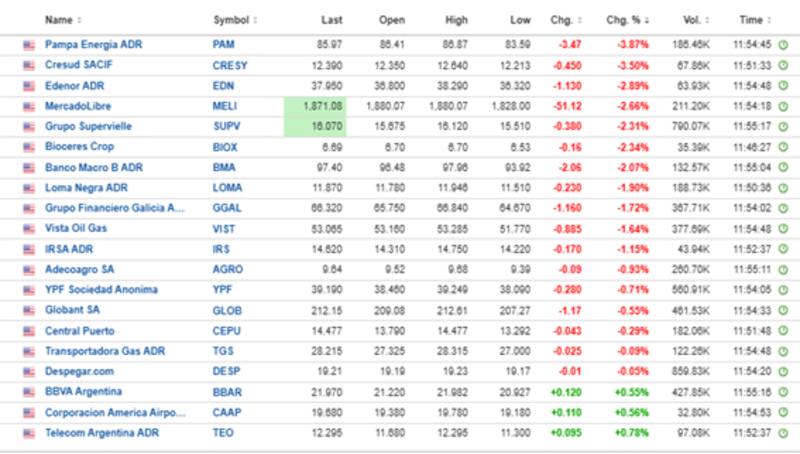The width and height of the screenshot is (800, 454).
Task: Click the flag icon next to Telecom Argentina ADR
Action: pos(29,432)
